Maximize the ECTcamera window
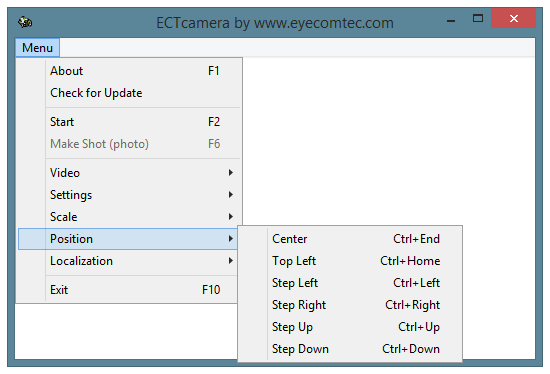The image size is (550, 374). [478, 18]
